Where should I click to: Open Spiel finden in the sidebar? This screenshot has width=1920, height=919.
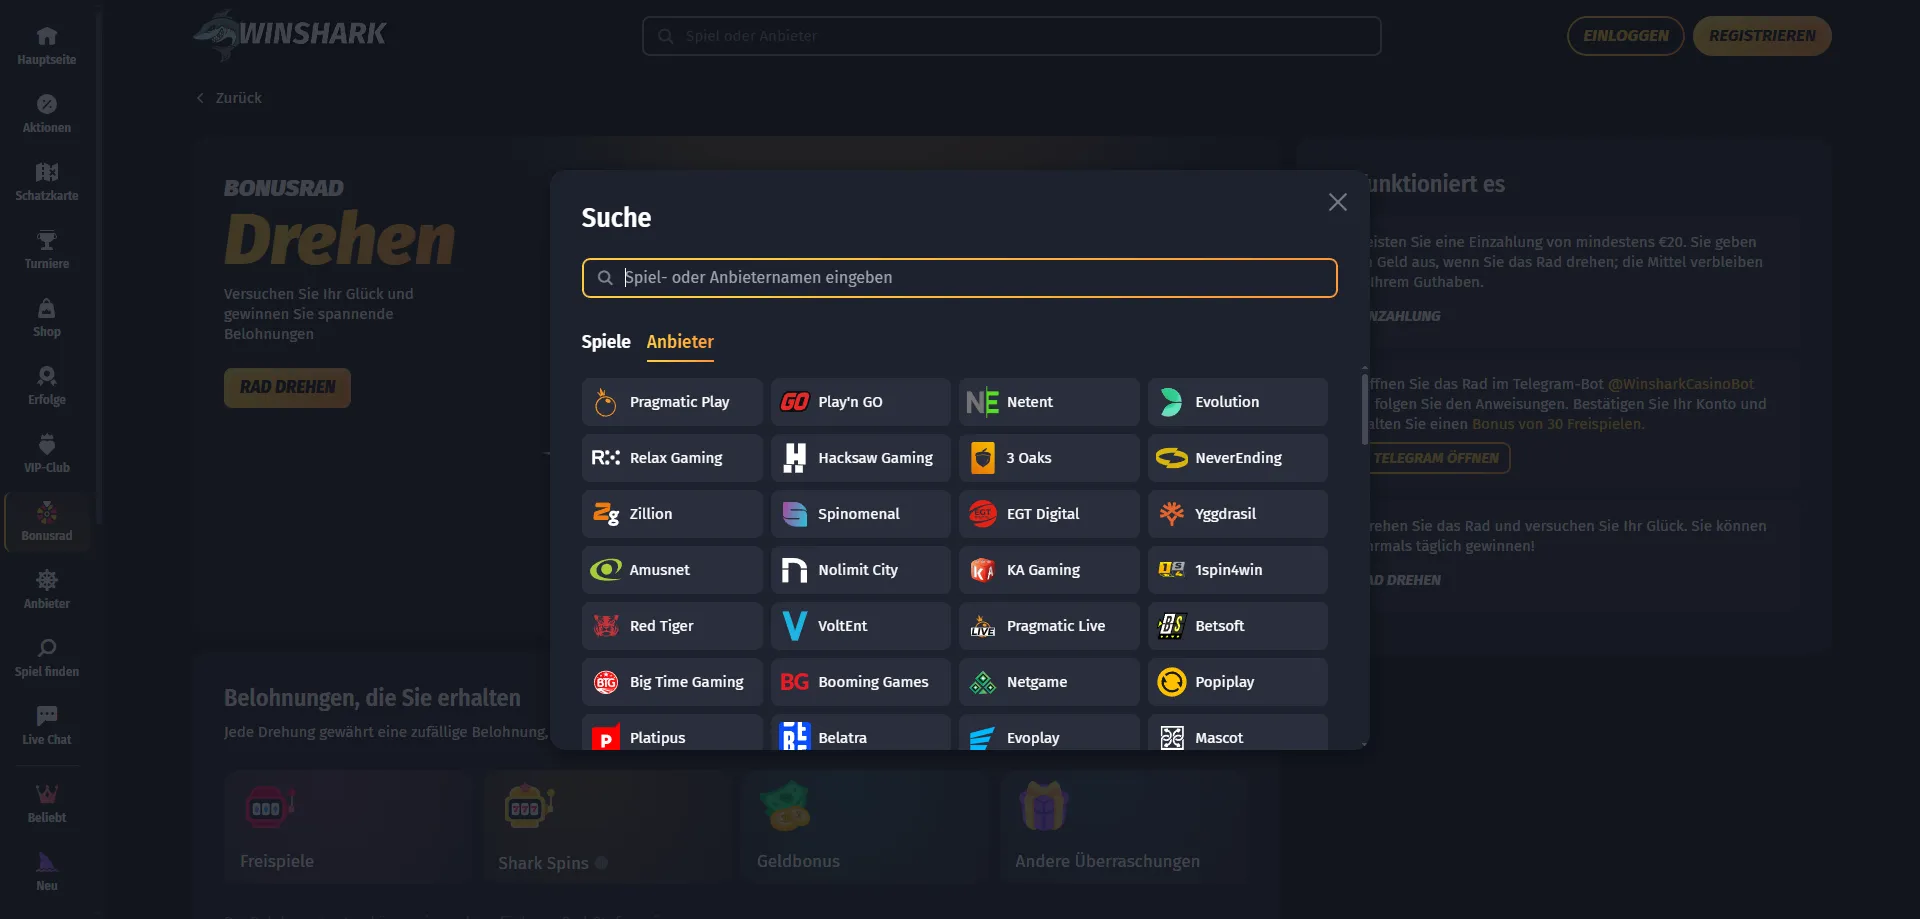tap(46, 658)
